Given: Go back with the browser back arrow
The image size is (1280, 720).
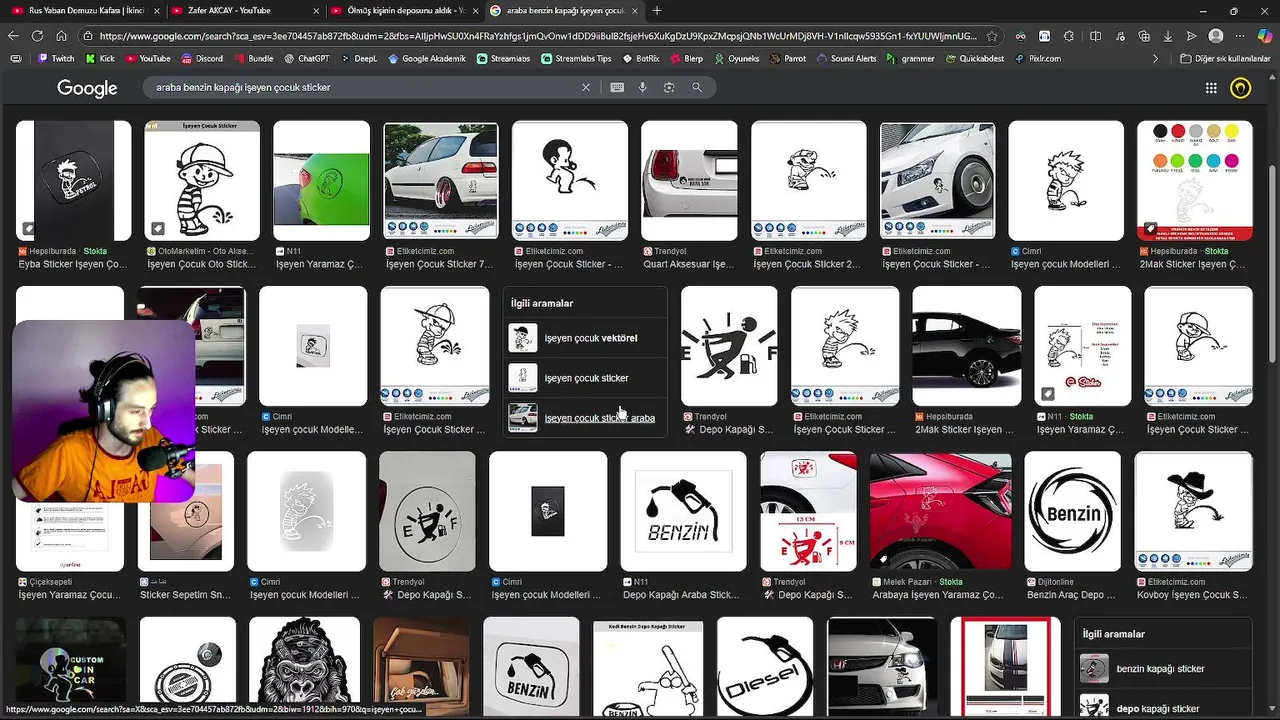Looking at the screenshot, I should click(x=13, y=35).
